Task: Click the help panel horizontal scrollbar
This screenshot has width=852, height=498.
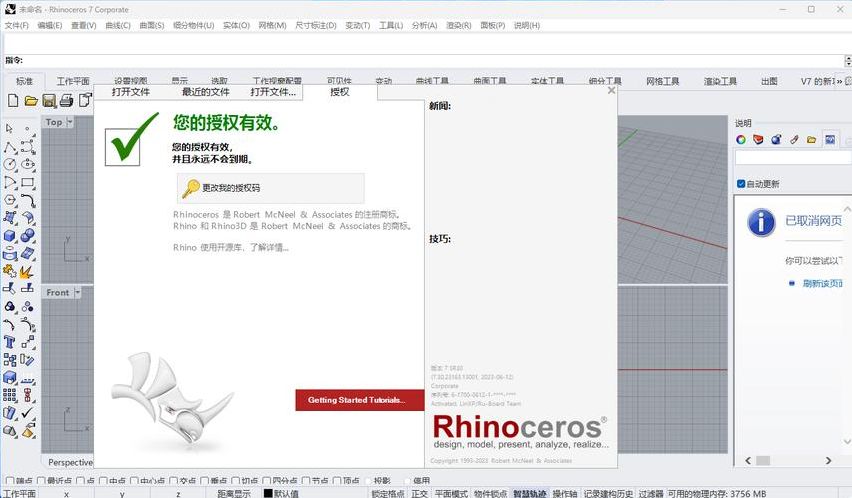Action: (x=788, y=461)
